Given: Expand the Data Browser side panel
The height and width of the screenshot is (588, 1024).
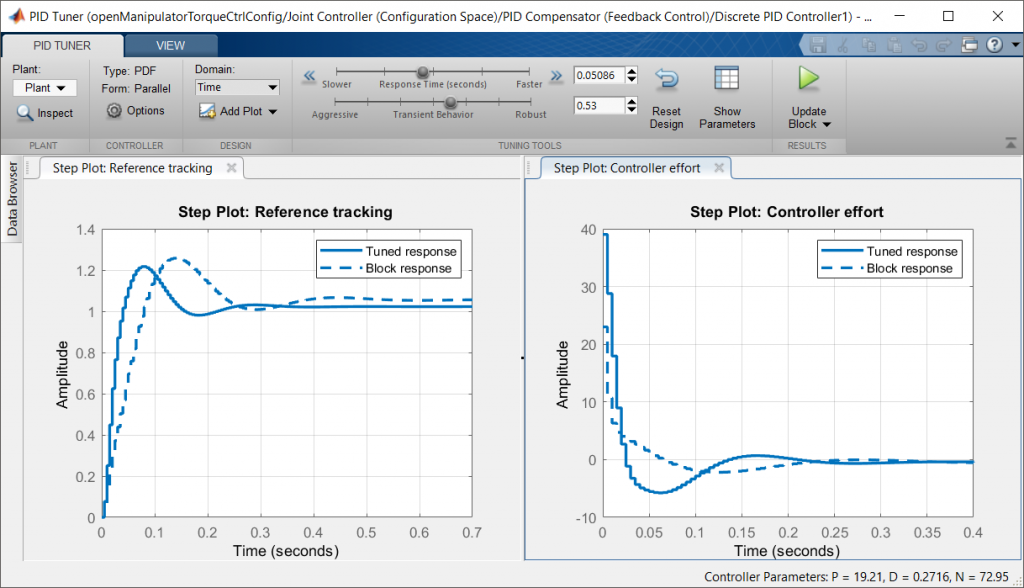Looking at the screenshot, I should click(x=13, y=199).
